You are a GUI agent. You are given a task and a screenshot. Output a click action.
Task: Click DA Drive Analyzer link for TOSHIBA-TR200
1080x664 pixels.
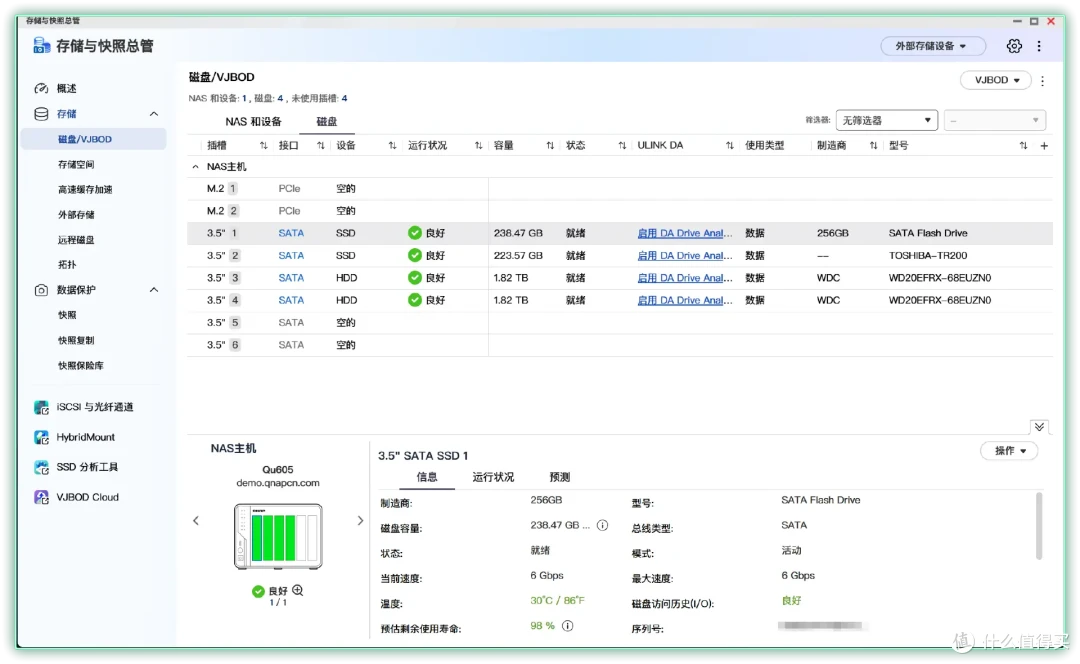point(685,256)
